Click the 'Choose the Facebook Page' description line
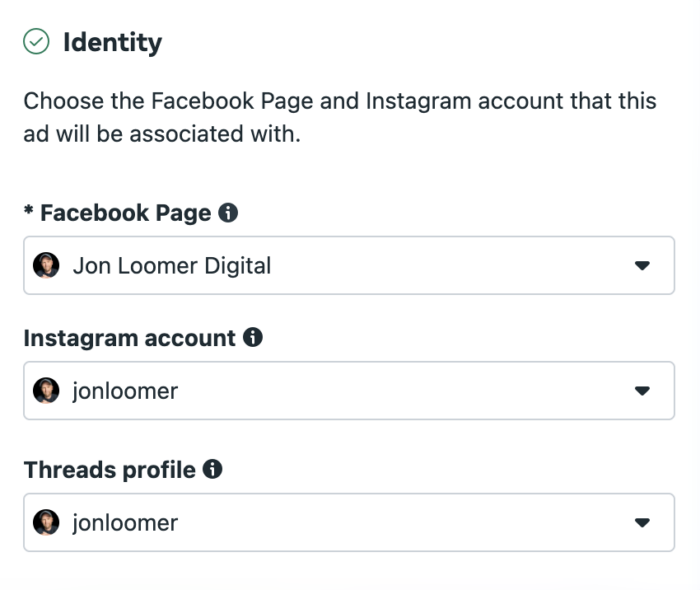700x590 pixels. click(340, 101)
